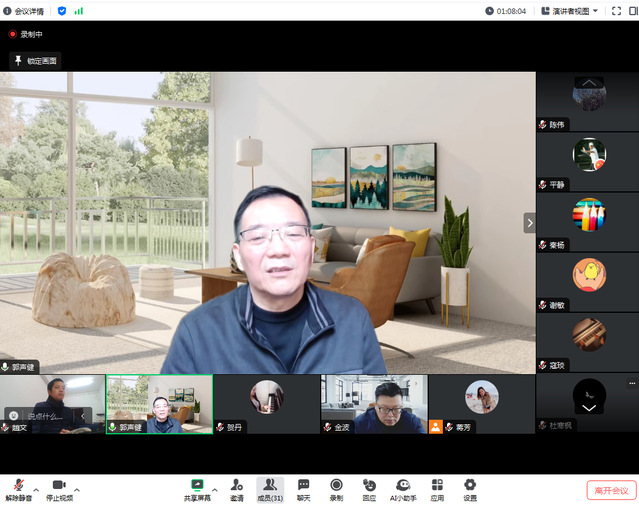Open the chat (聊天) panel
Viewport: 639px width, 506px height.
coord(303,488)
